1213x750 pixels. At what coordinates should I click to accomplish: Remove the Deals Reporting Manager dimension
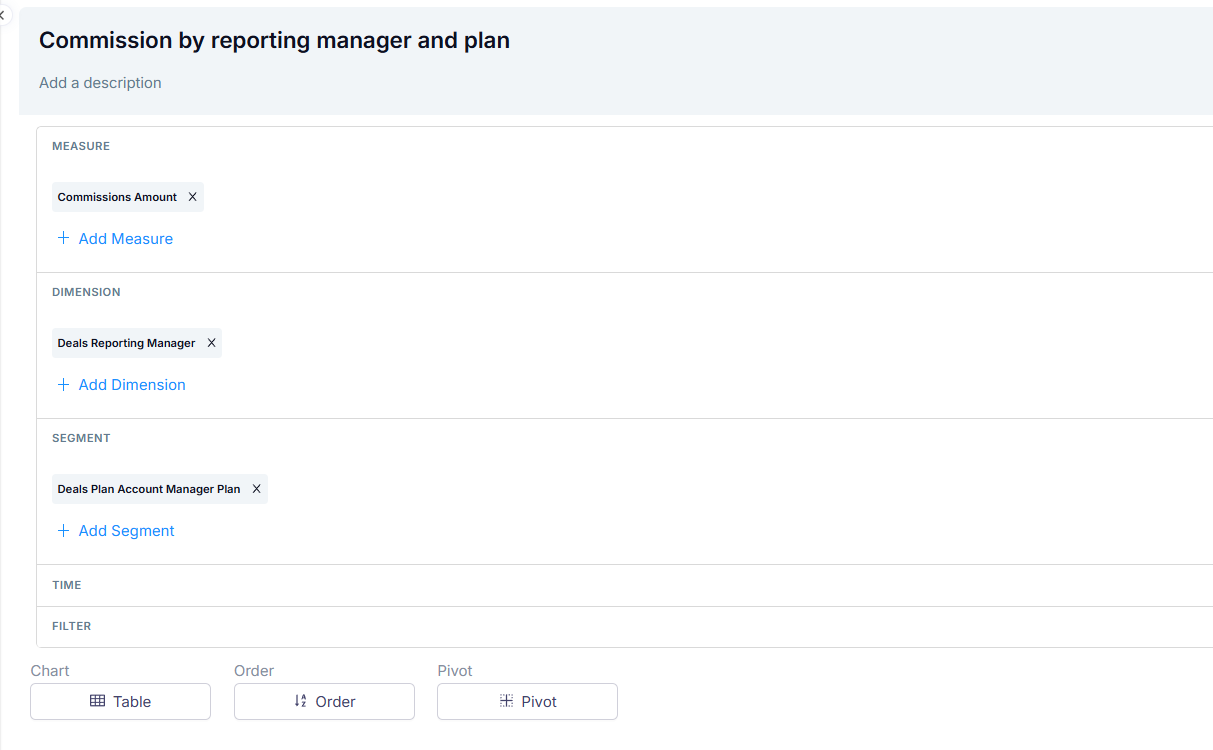pos(211,343)
